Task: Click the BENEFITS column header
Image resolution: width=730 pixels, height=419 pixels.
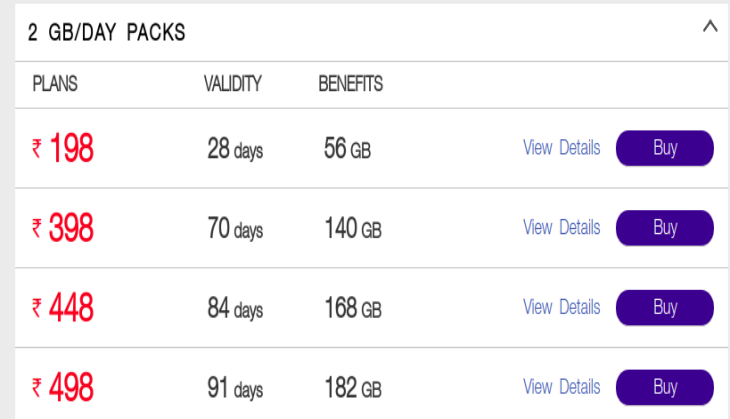Action: (x=351, y=84)
